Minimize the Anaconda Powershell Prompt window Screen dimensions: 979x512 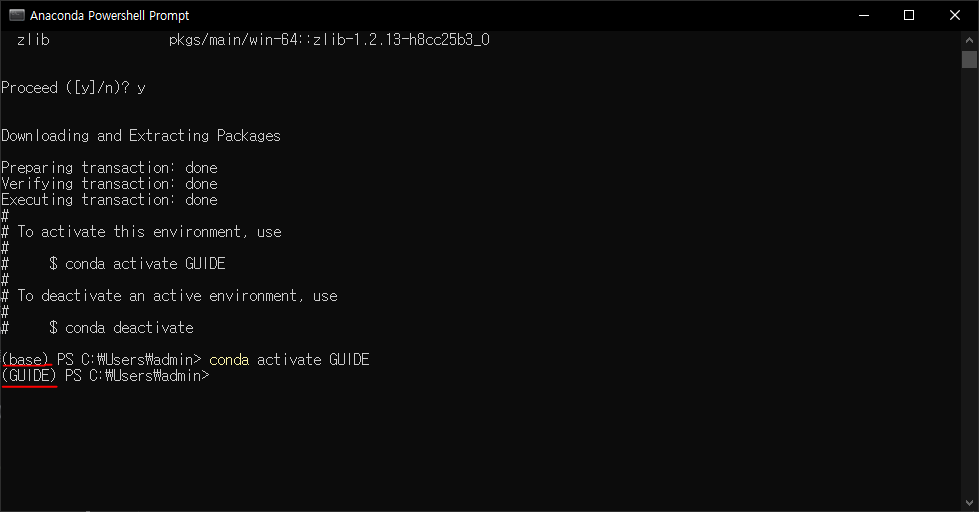coord(864,15)
